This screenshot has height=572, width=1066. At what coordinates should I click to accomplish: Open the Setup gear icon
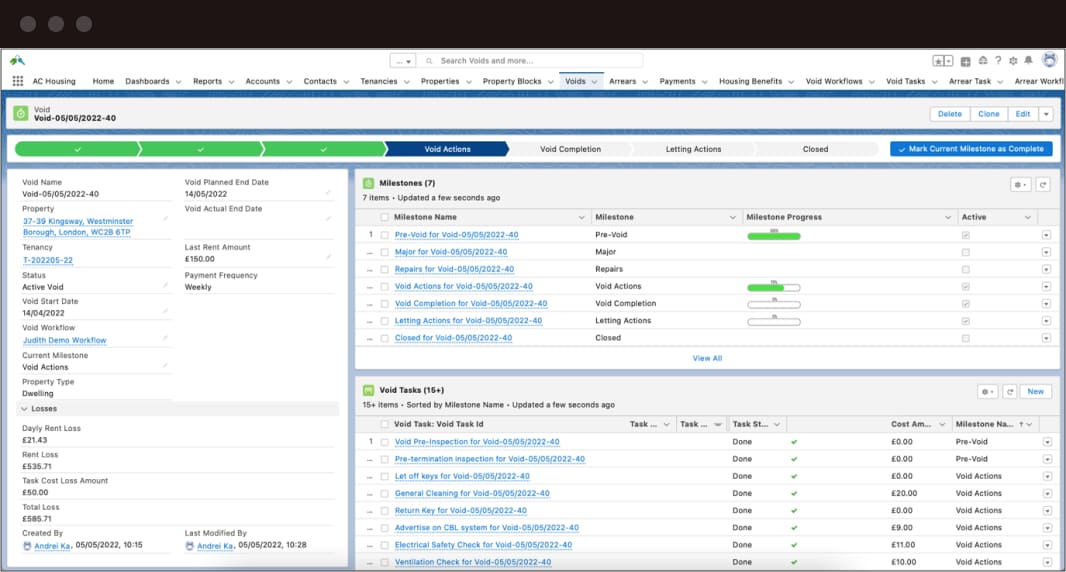1013,61
